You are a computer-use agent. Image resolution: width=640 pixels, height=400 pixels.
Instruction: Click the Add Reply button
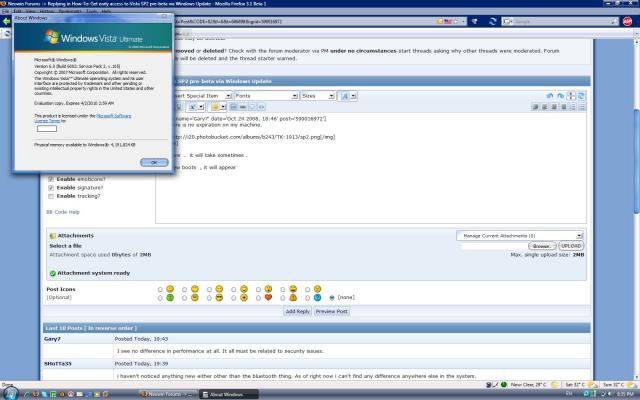point(298,311)
